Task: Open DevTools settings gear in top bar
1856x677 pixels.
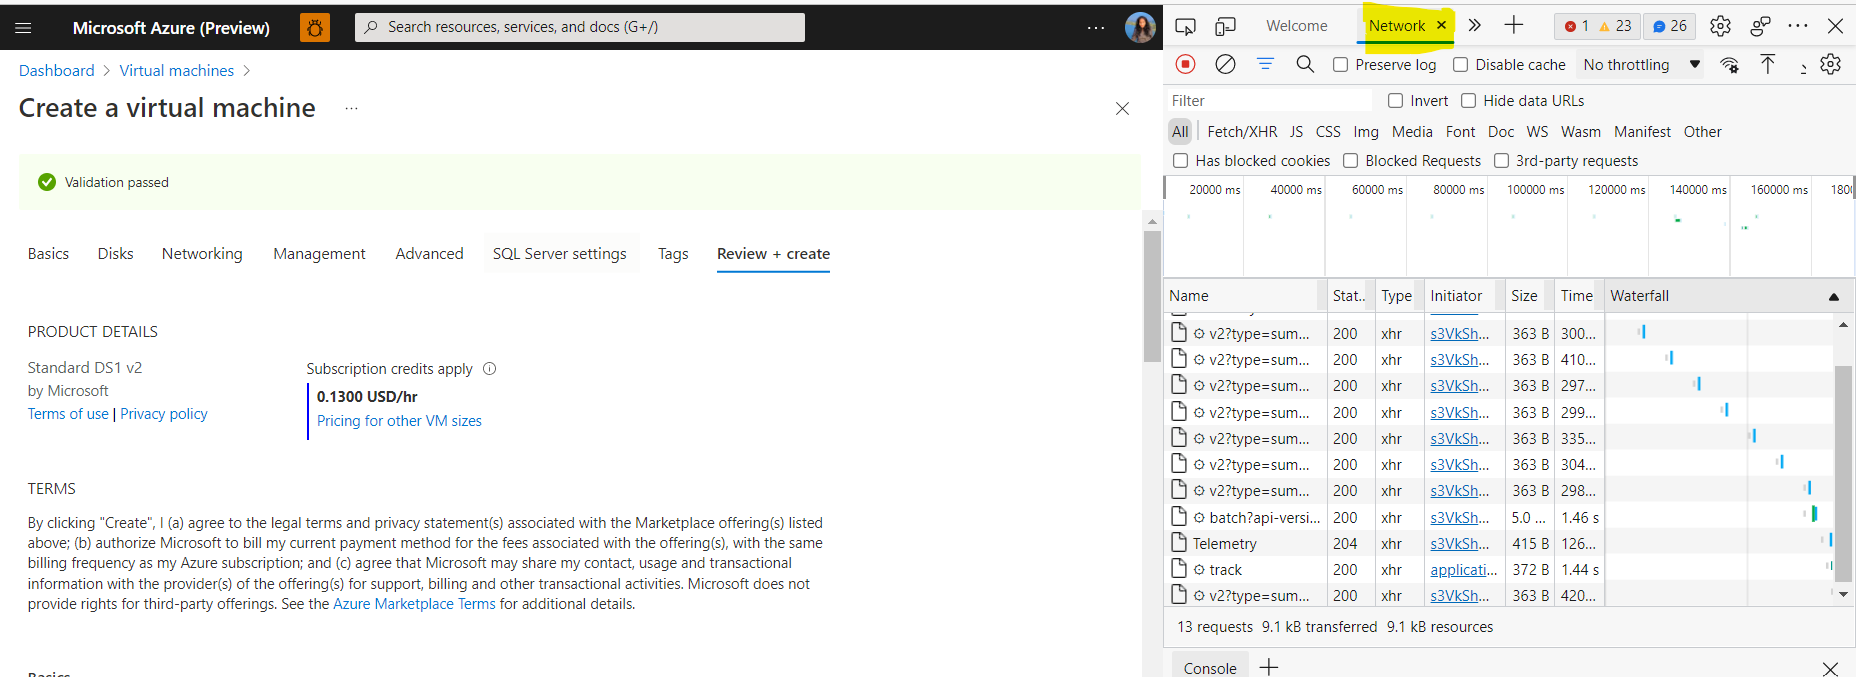Action: (x=1720, y=26)
